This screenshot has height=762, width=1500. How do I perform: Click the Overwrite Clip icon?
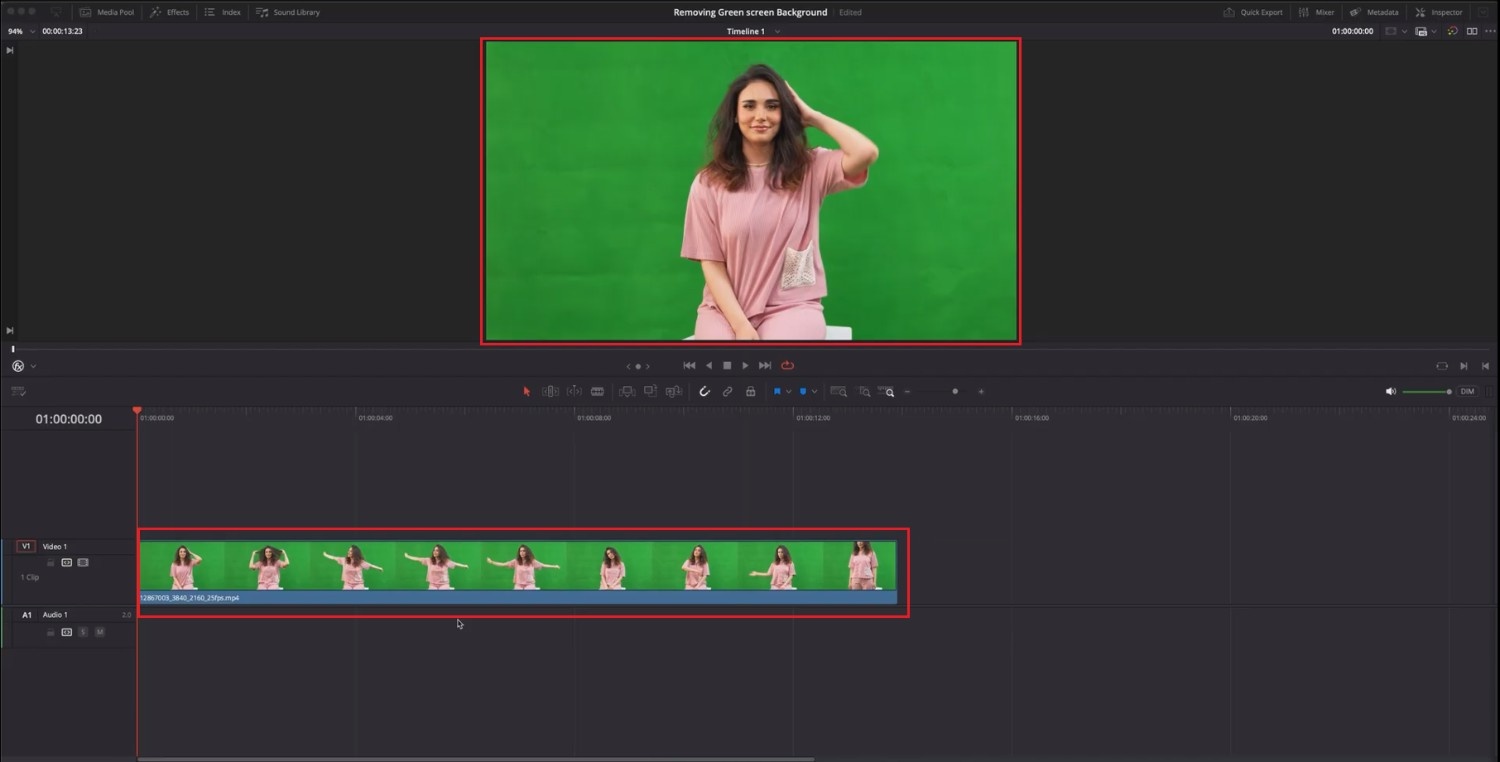coord(650,392)
